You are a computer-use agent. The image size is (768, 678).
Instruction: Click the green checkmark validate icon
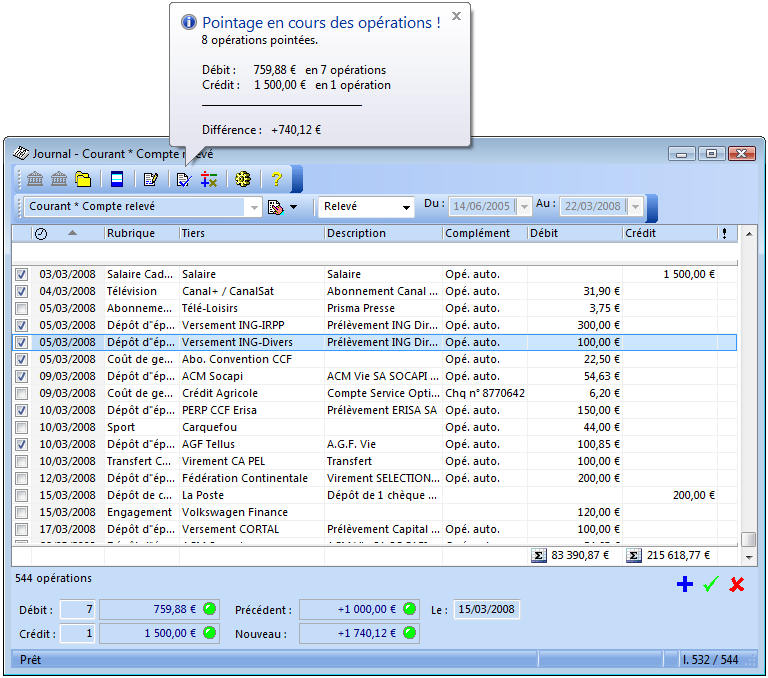(711, 584)
